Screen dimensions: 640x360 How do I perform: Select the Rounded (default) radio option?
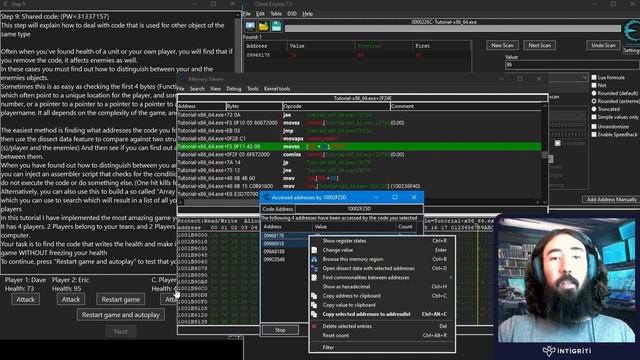click(594, 93)
